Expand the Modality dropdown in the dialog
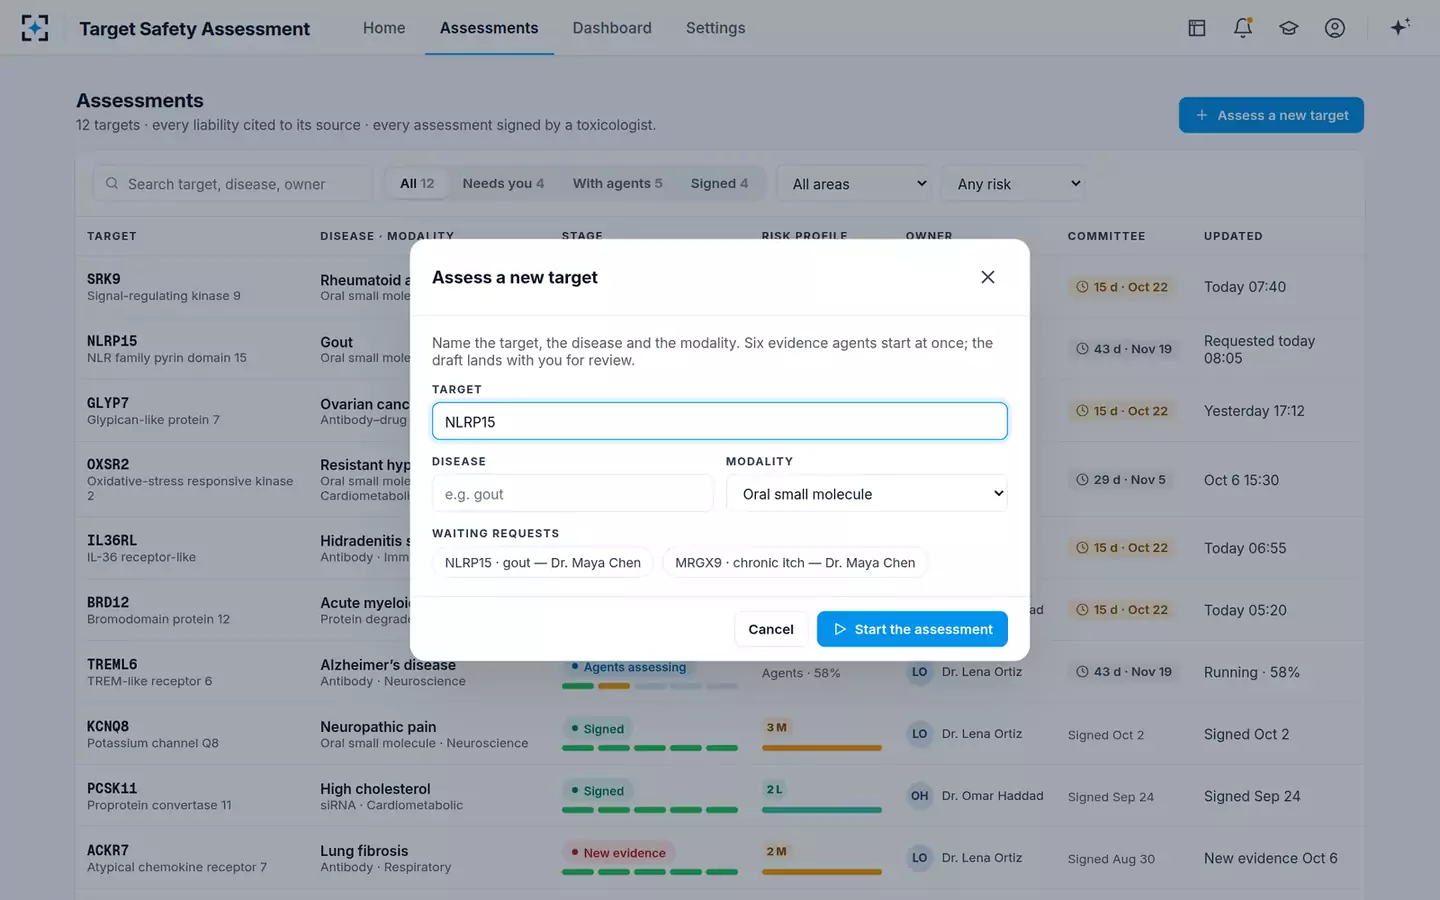 coord(867,494)
